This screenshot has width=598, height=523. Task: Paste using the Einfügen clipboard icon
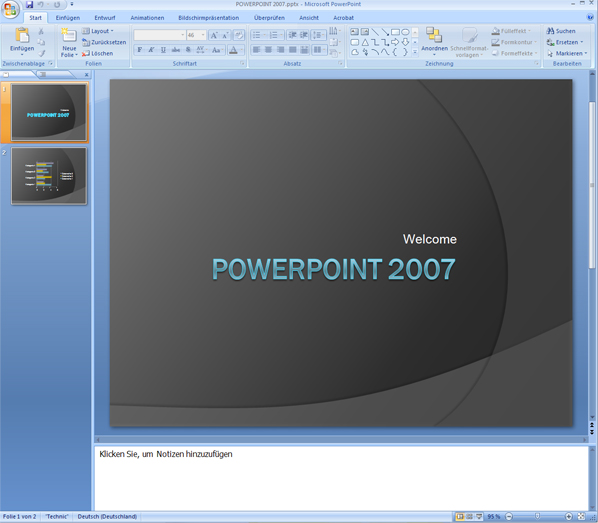click(22, 35)
